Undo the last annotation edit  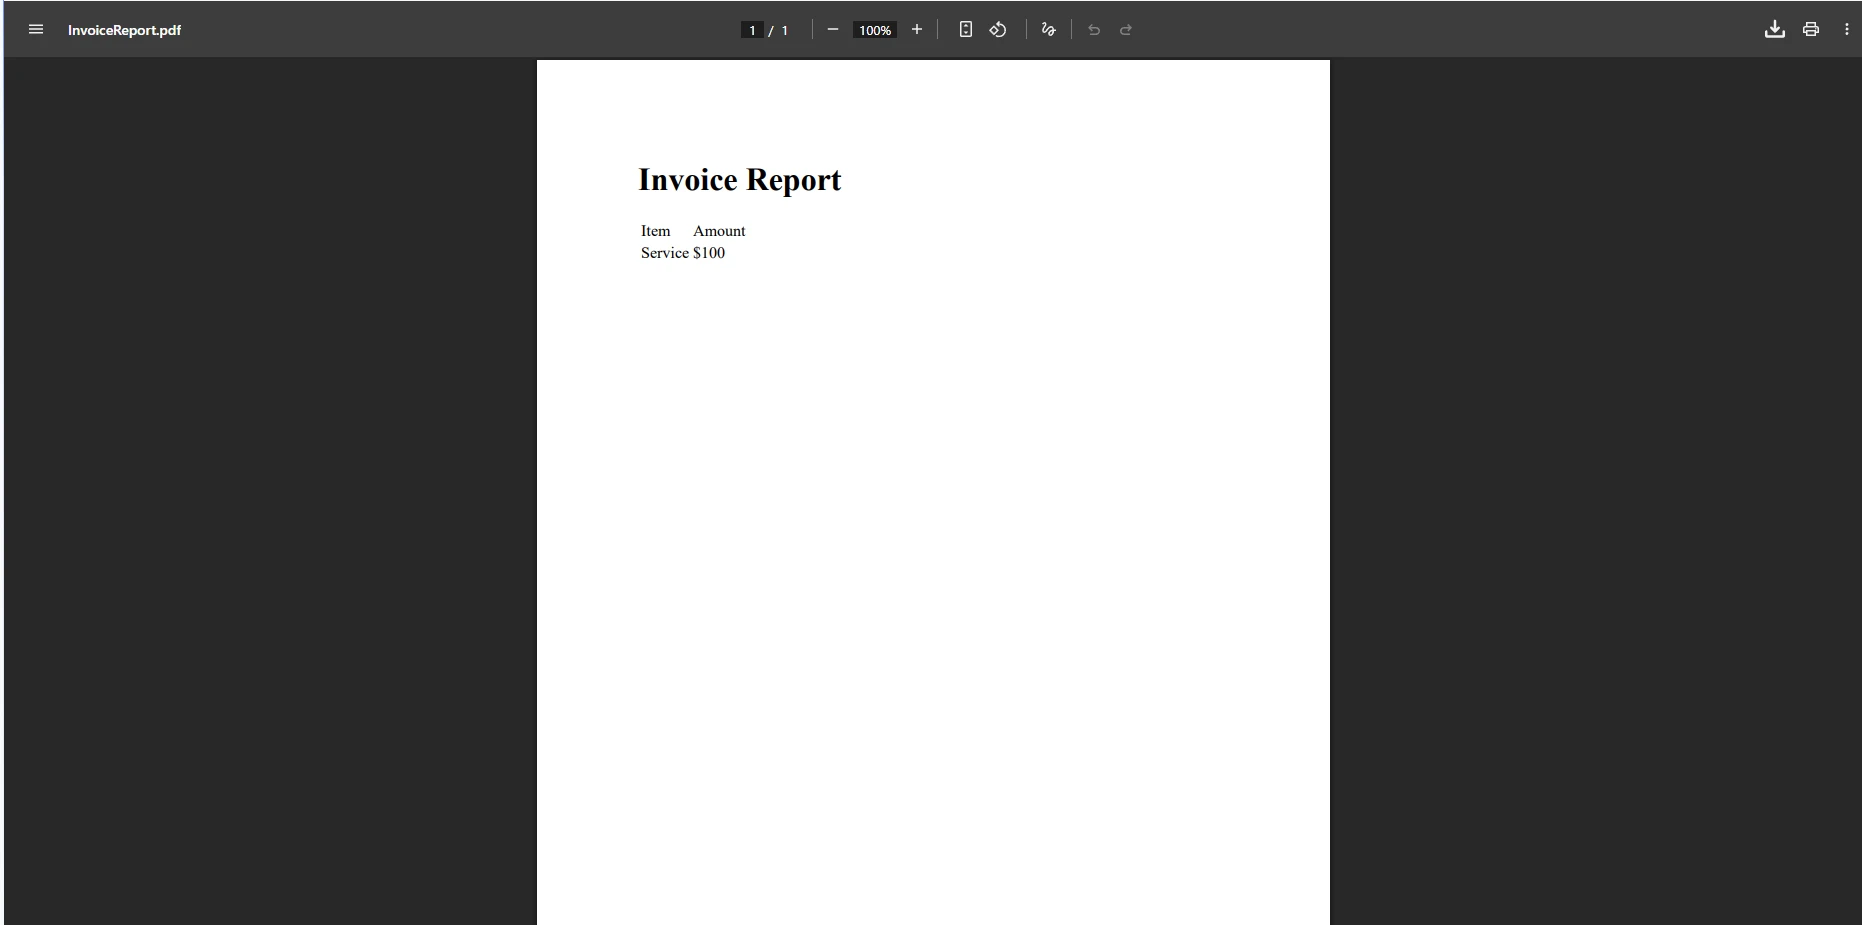pyautogui.click(x=1093, y=29)
